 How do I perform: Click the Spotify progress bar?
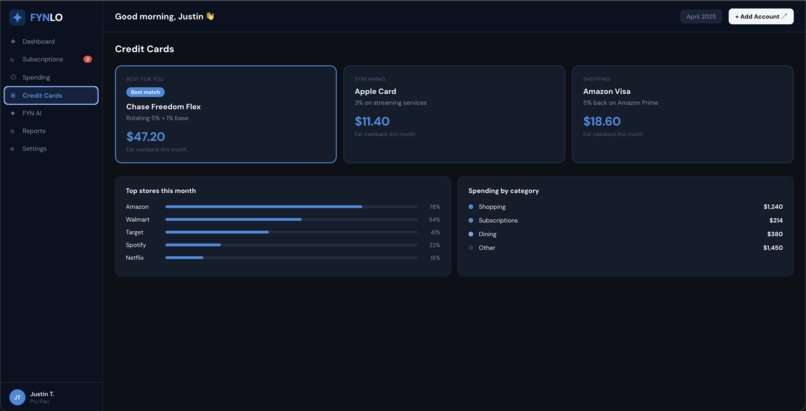coord(291,245)
